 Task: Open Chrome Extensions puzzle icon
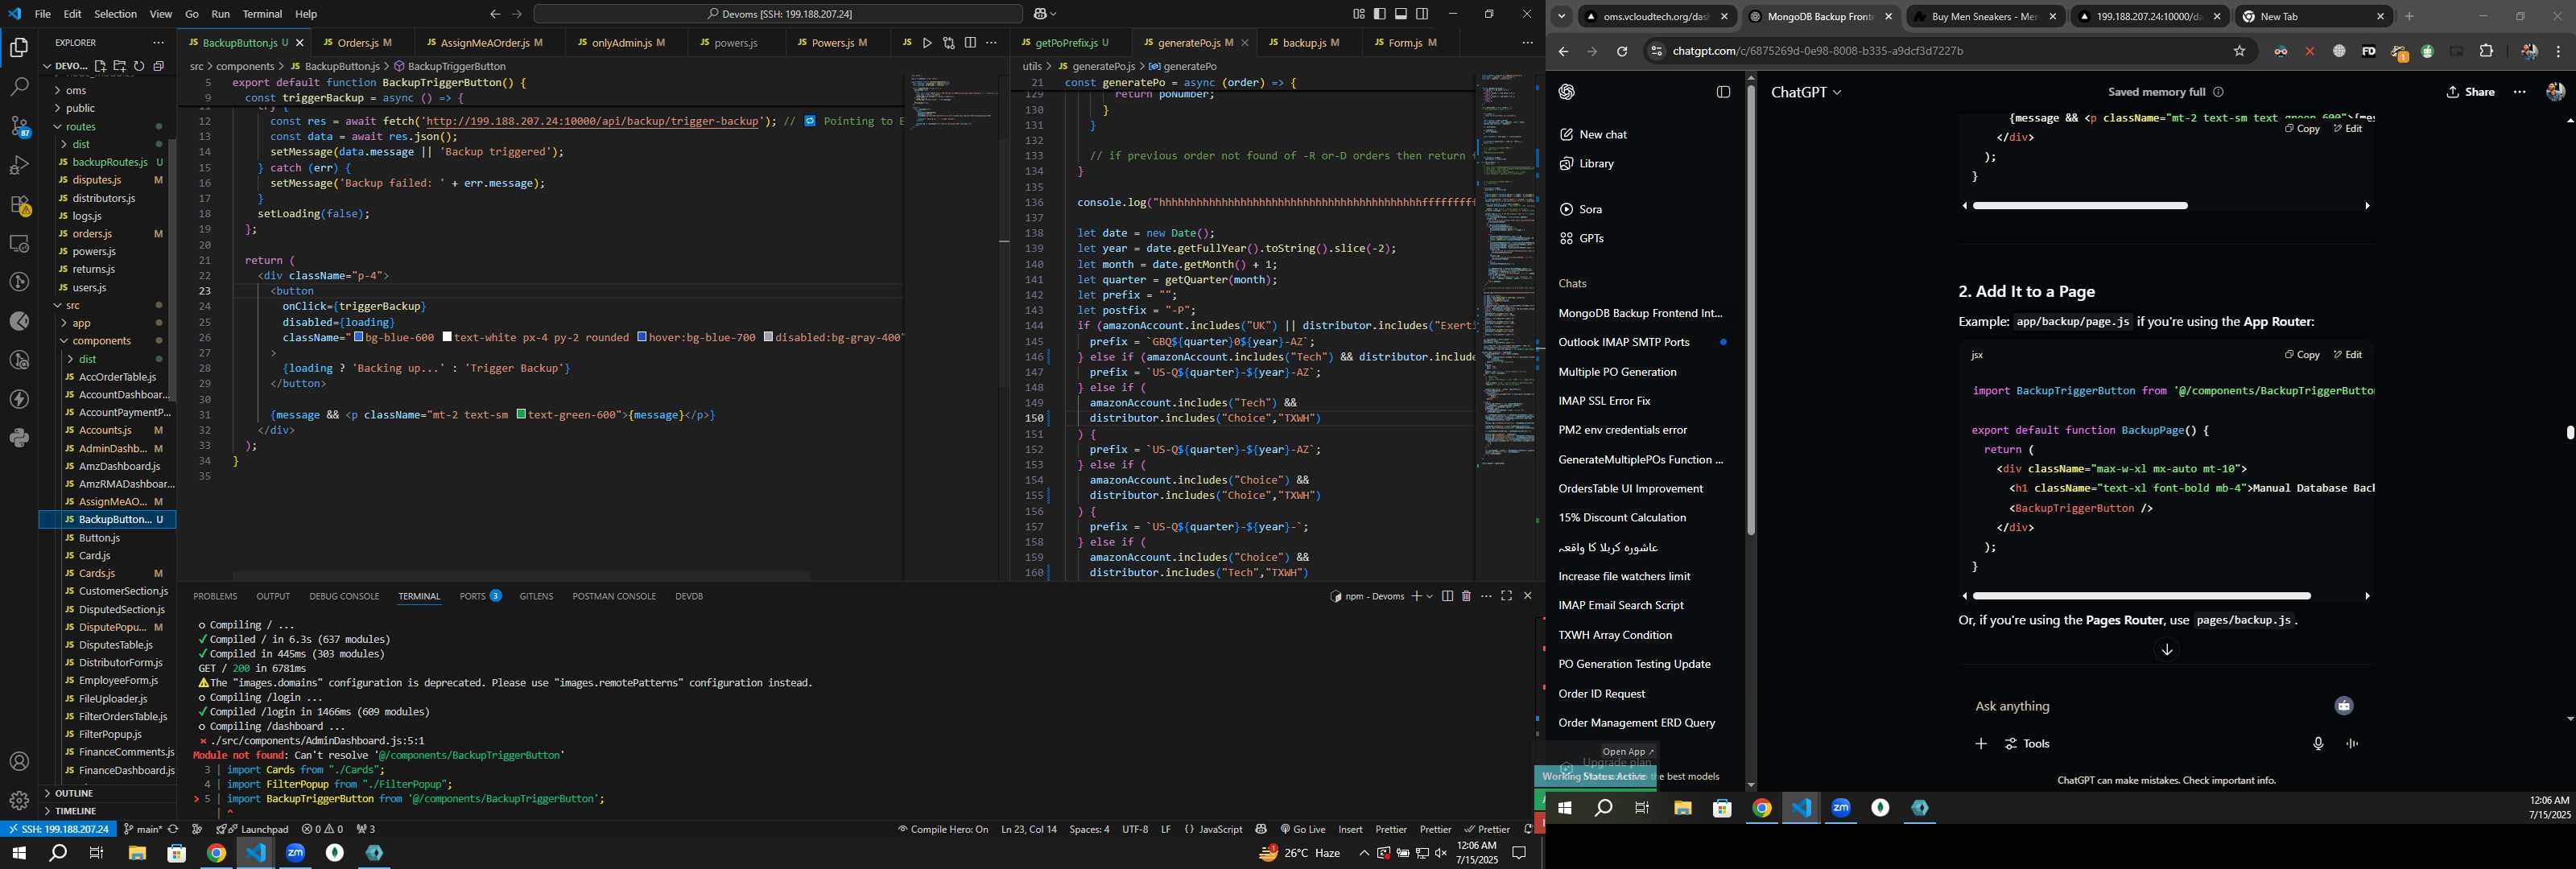pyautogui.click(x=2487, y=51)
